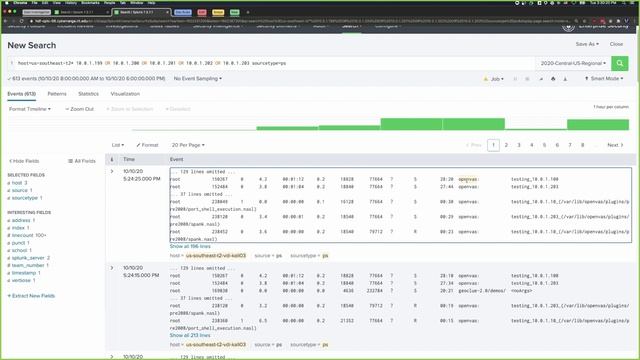The height and width of the screenshot is (360, 640).
Task: Click the timestamp interesting field
Action: pos(24,273)
